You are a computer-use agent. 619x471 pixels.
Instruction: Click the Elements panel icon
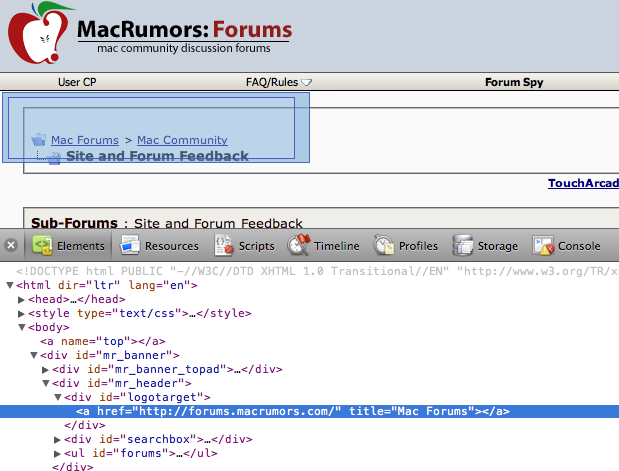(42, 246)
